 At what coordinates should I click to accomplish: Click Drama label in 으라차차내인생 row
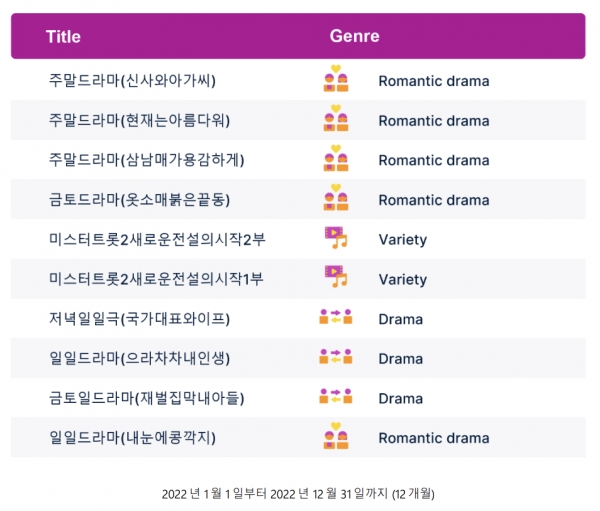(x=401, y=359)
